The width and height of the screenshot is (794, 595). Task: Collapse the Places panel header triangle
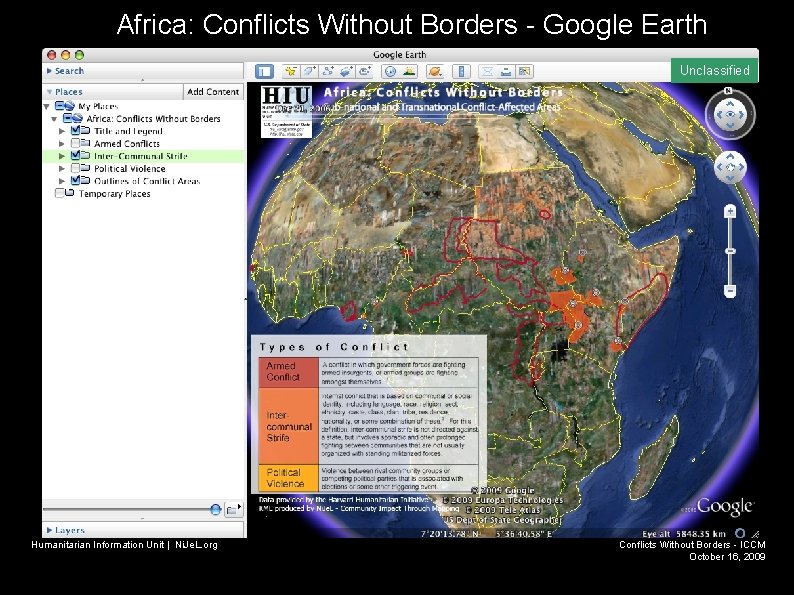point(50,92)
